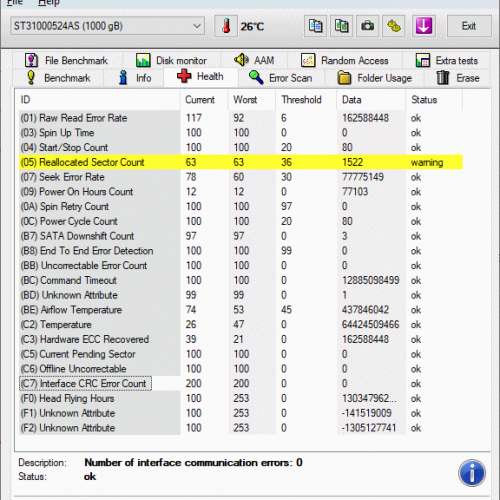Open the Error Scan tab
Screen dimensions: 500x500
(281, 78)
